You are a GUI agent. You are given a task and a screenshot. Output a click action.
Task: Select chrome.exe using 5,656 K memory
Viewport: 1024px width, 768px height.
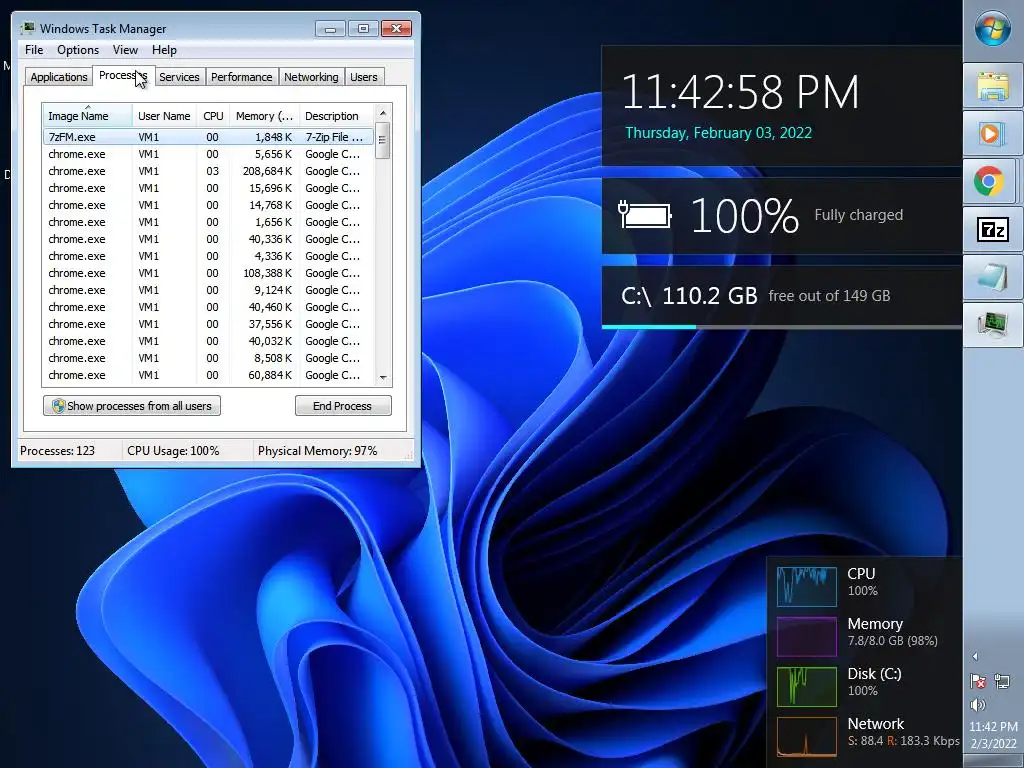coord(208,154)
